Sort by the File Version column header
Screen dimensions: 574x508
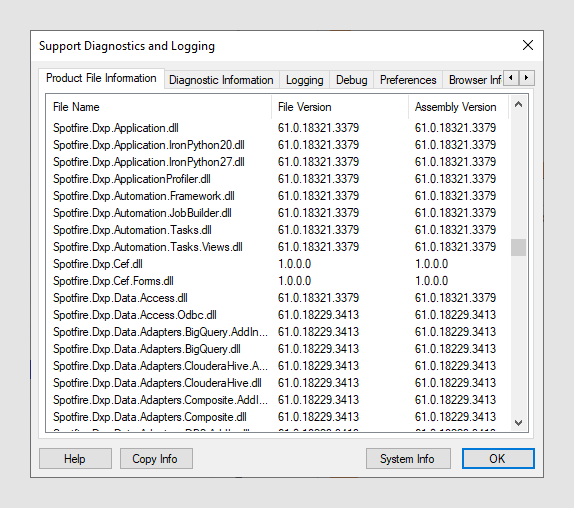coord(340,107)
